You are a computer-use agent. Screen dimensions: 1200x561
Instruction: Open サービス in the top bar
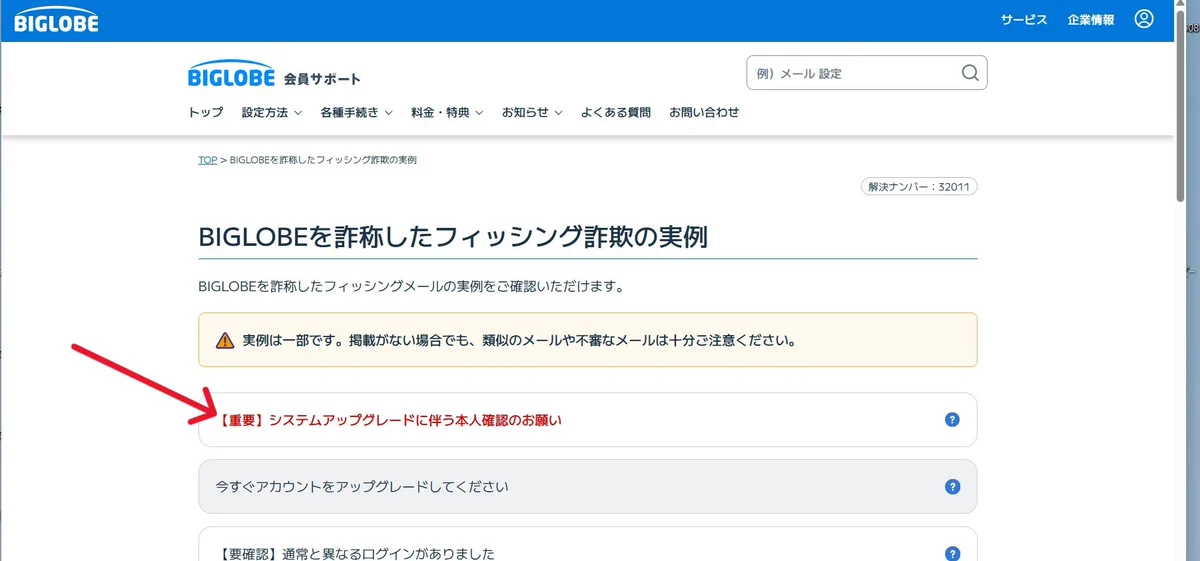click(1024, 20)
